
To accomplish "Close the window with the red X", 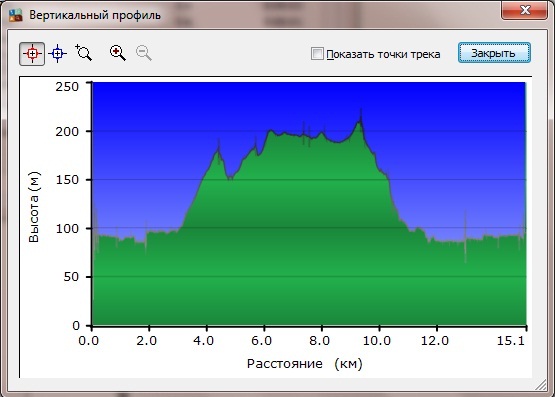I will [x=525, y=10].
